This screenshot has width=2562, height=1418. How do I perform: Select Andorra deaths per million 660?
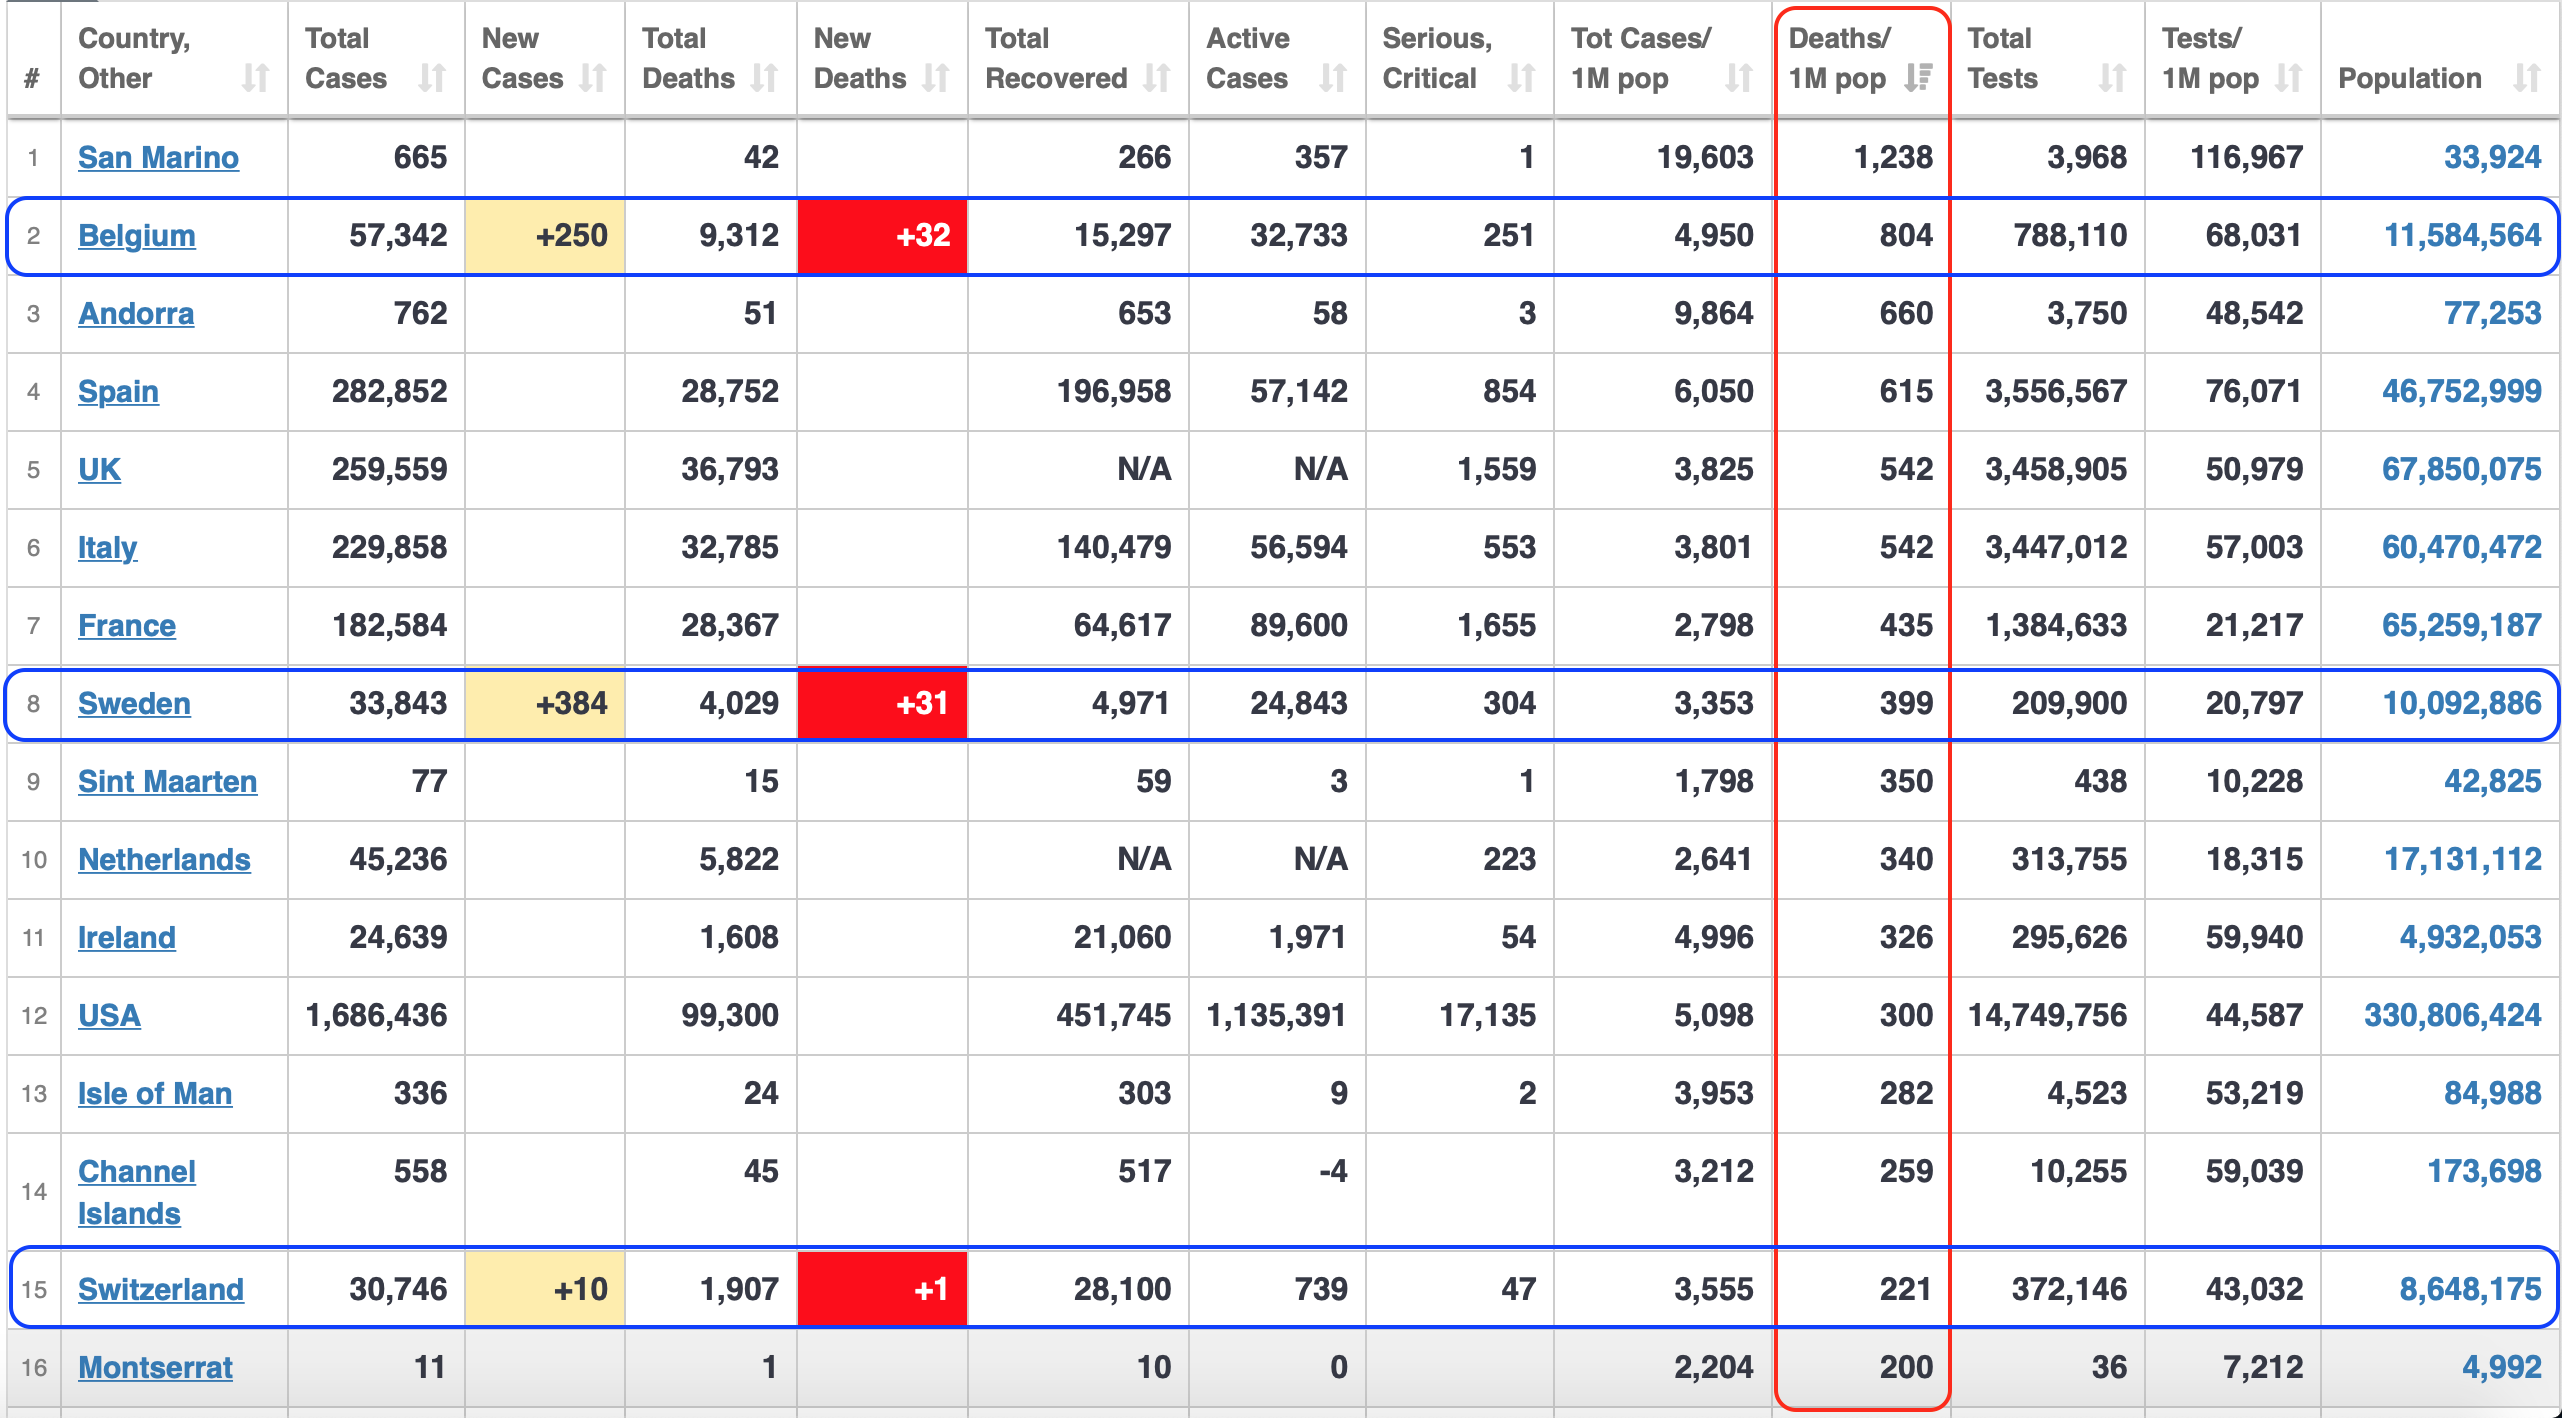tap(1906, 313)
